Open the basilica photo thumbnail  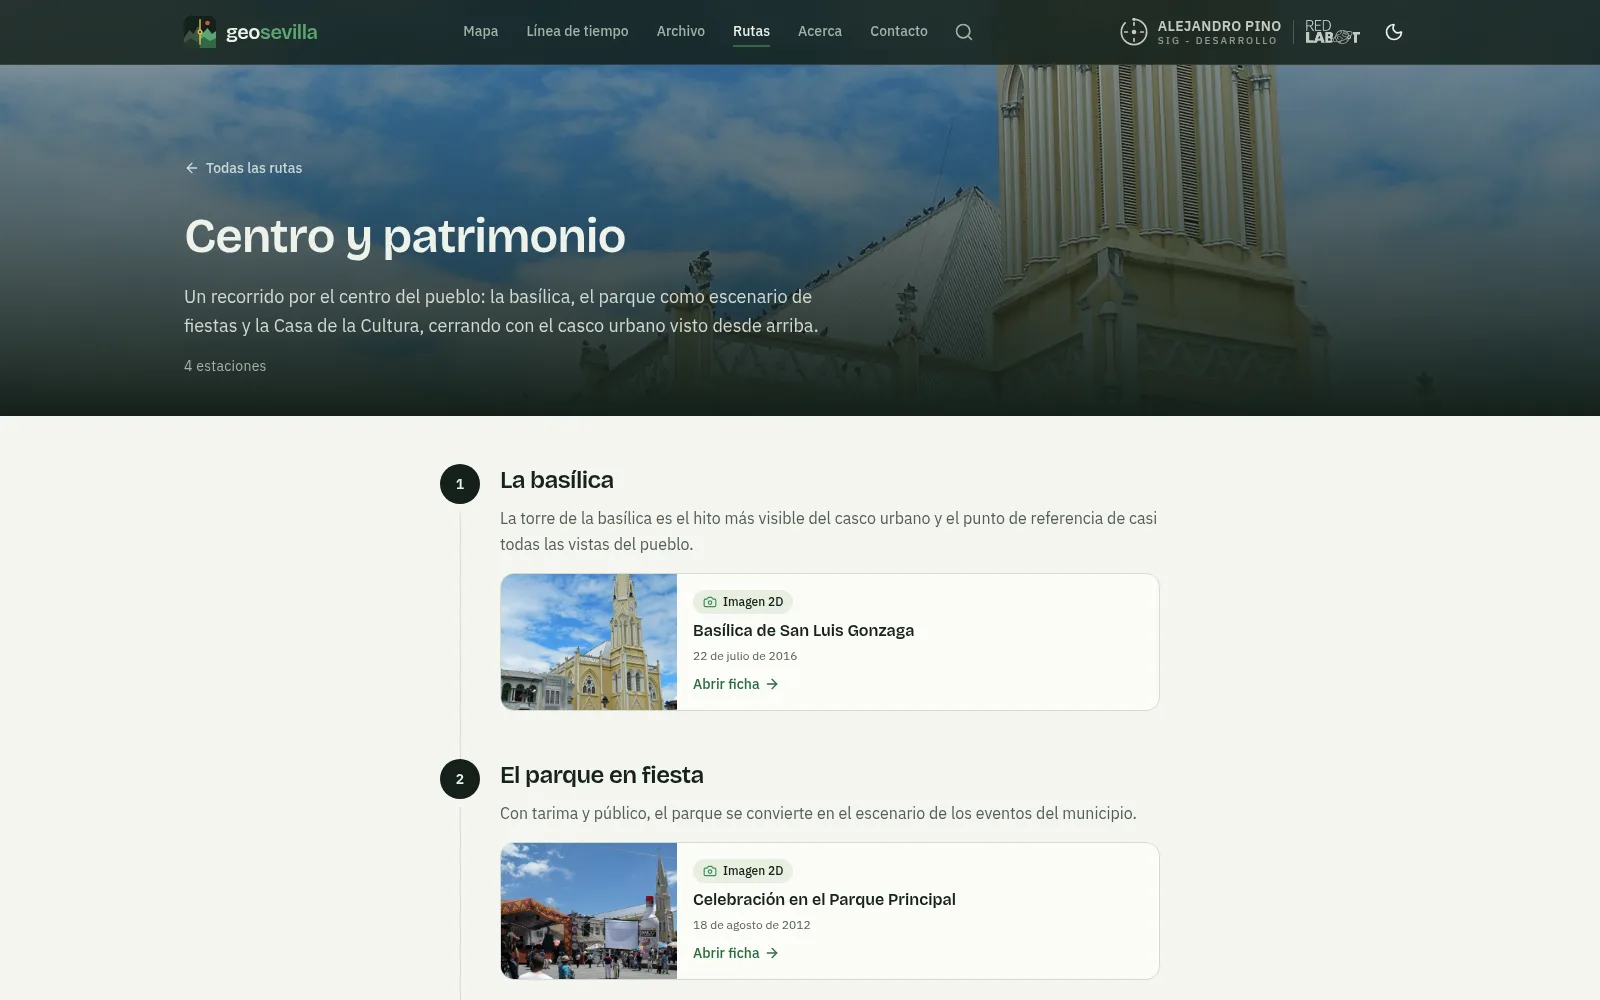coord(589,642)
